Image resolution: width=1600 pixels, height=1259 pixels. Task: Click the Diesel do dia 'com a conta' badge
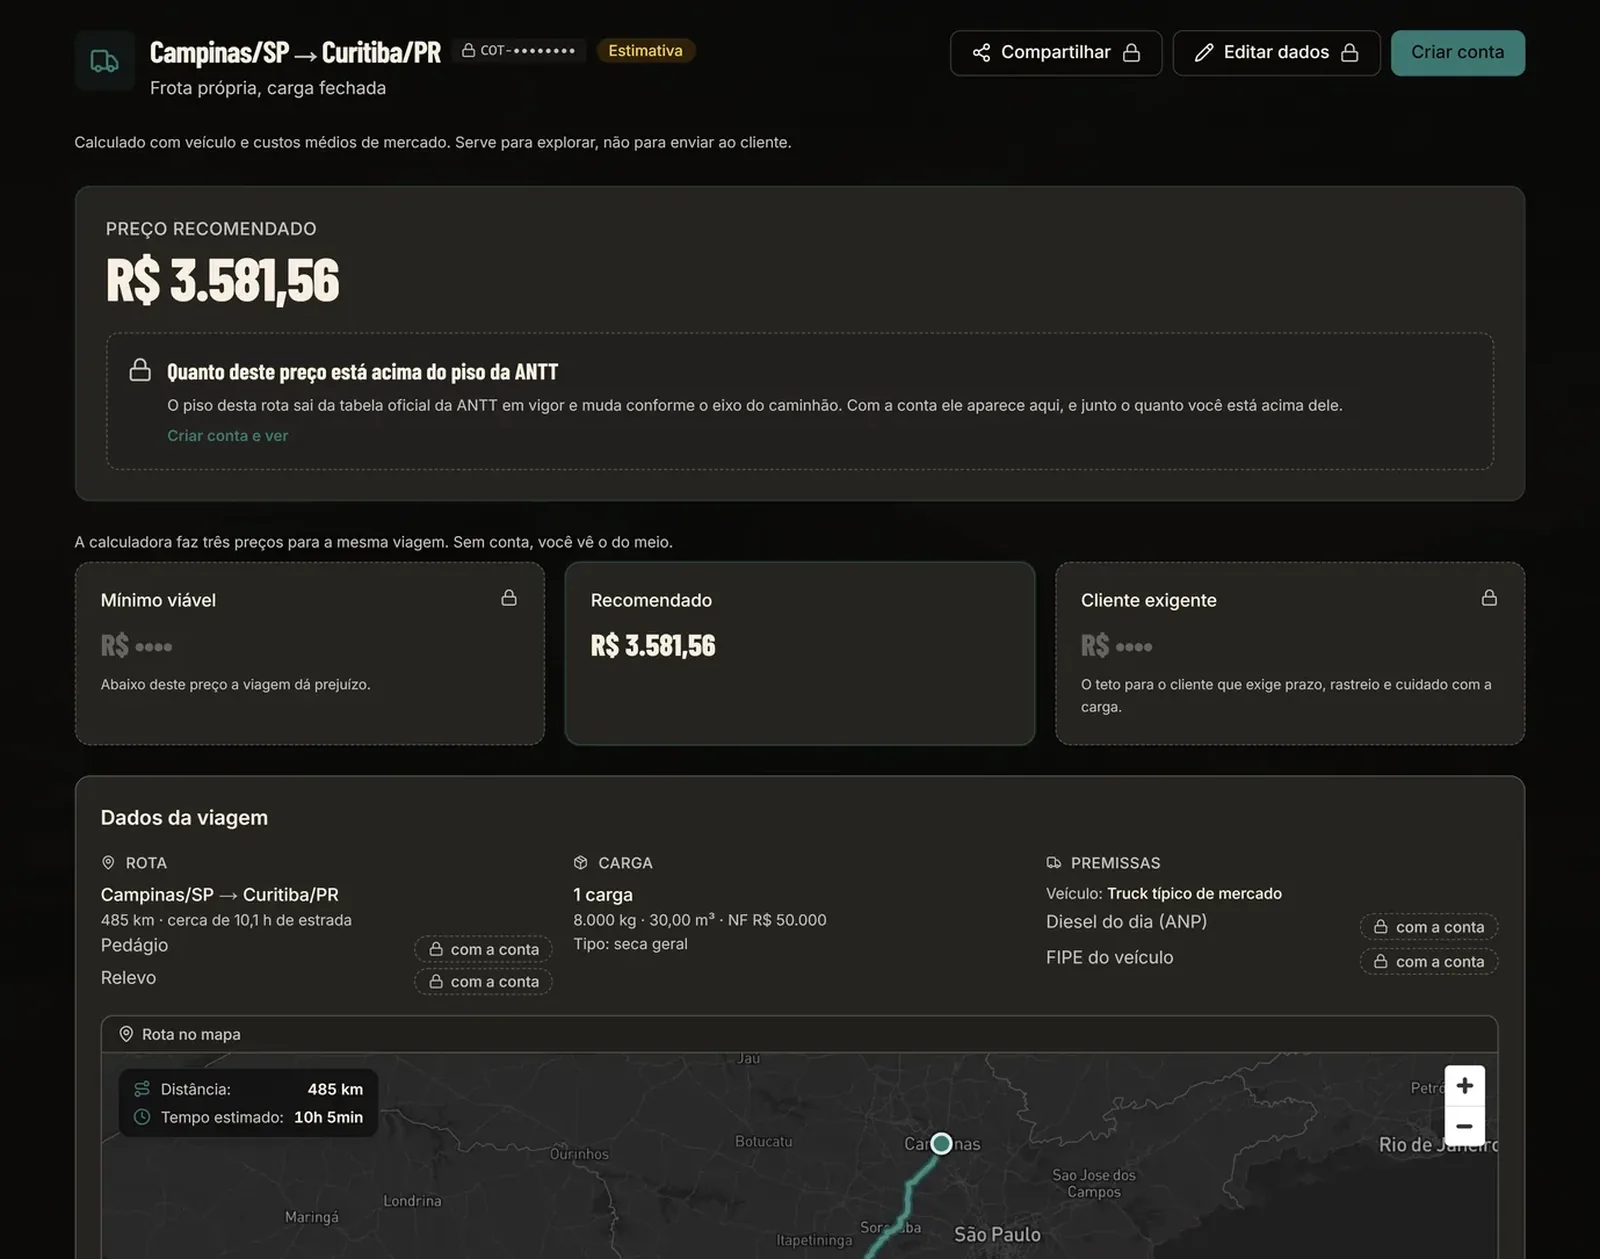point(1429,927)
